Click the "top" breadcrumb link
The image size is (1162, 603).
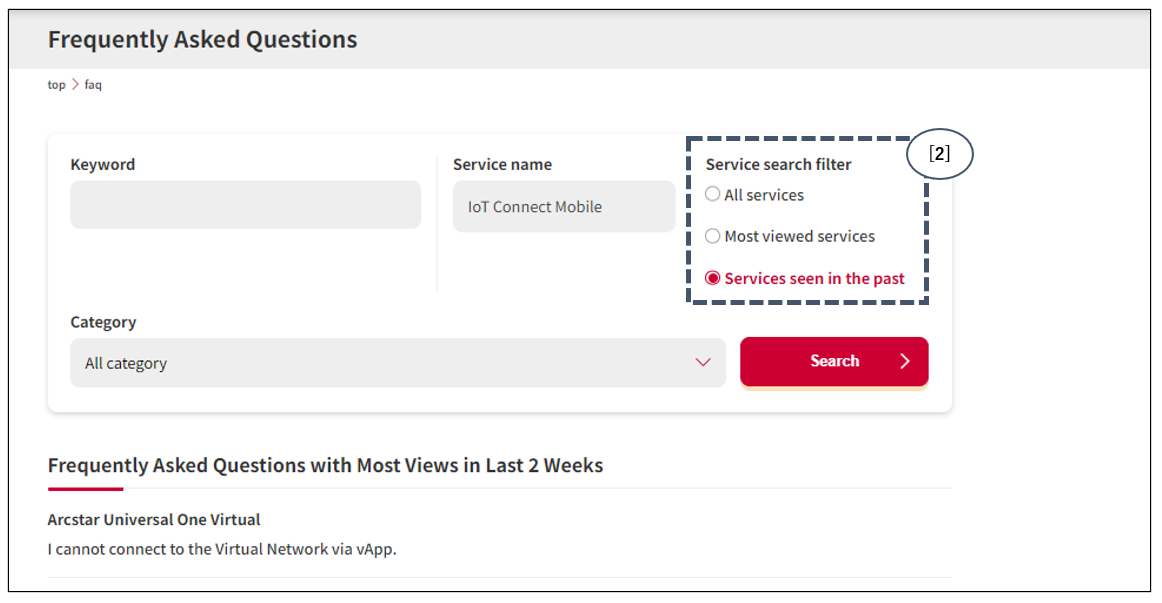[56, 85]
